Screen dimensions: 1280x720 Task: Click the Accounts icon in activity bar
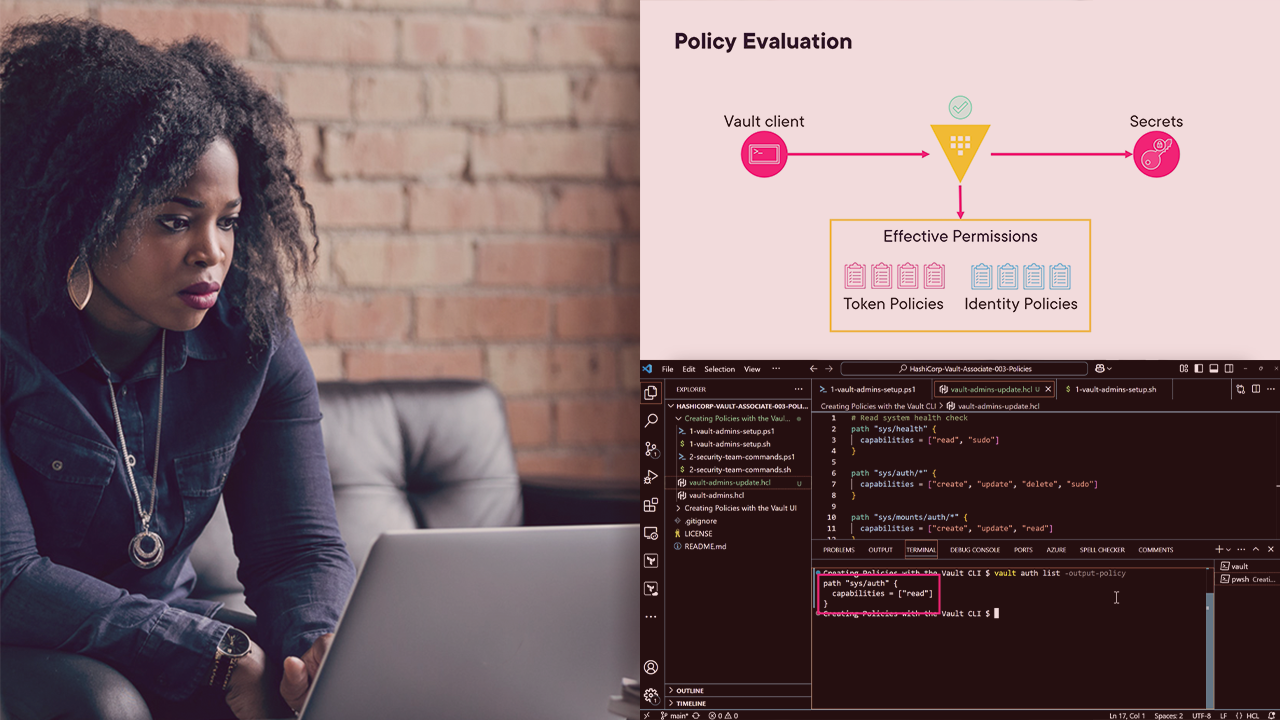click(651, 667)
